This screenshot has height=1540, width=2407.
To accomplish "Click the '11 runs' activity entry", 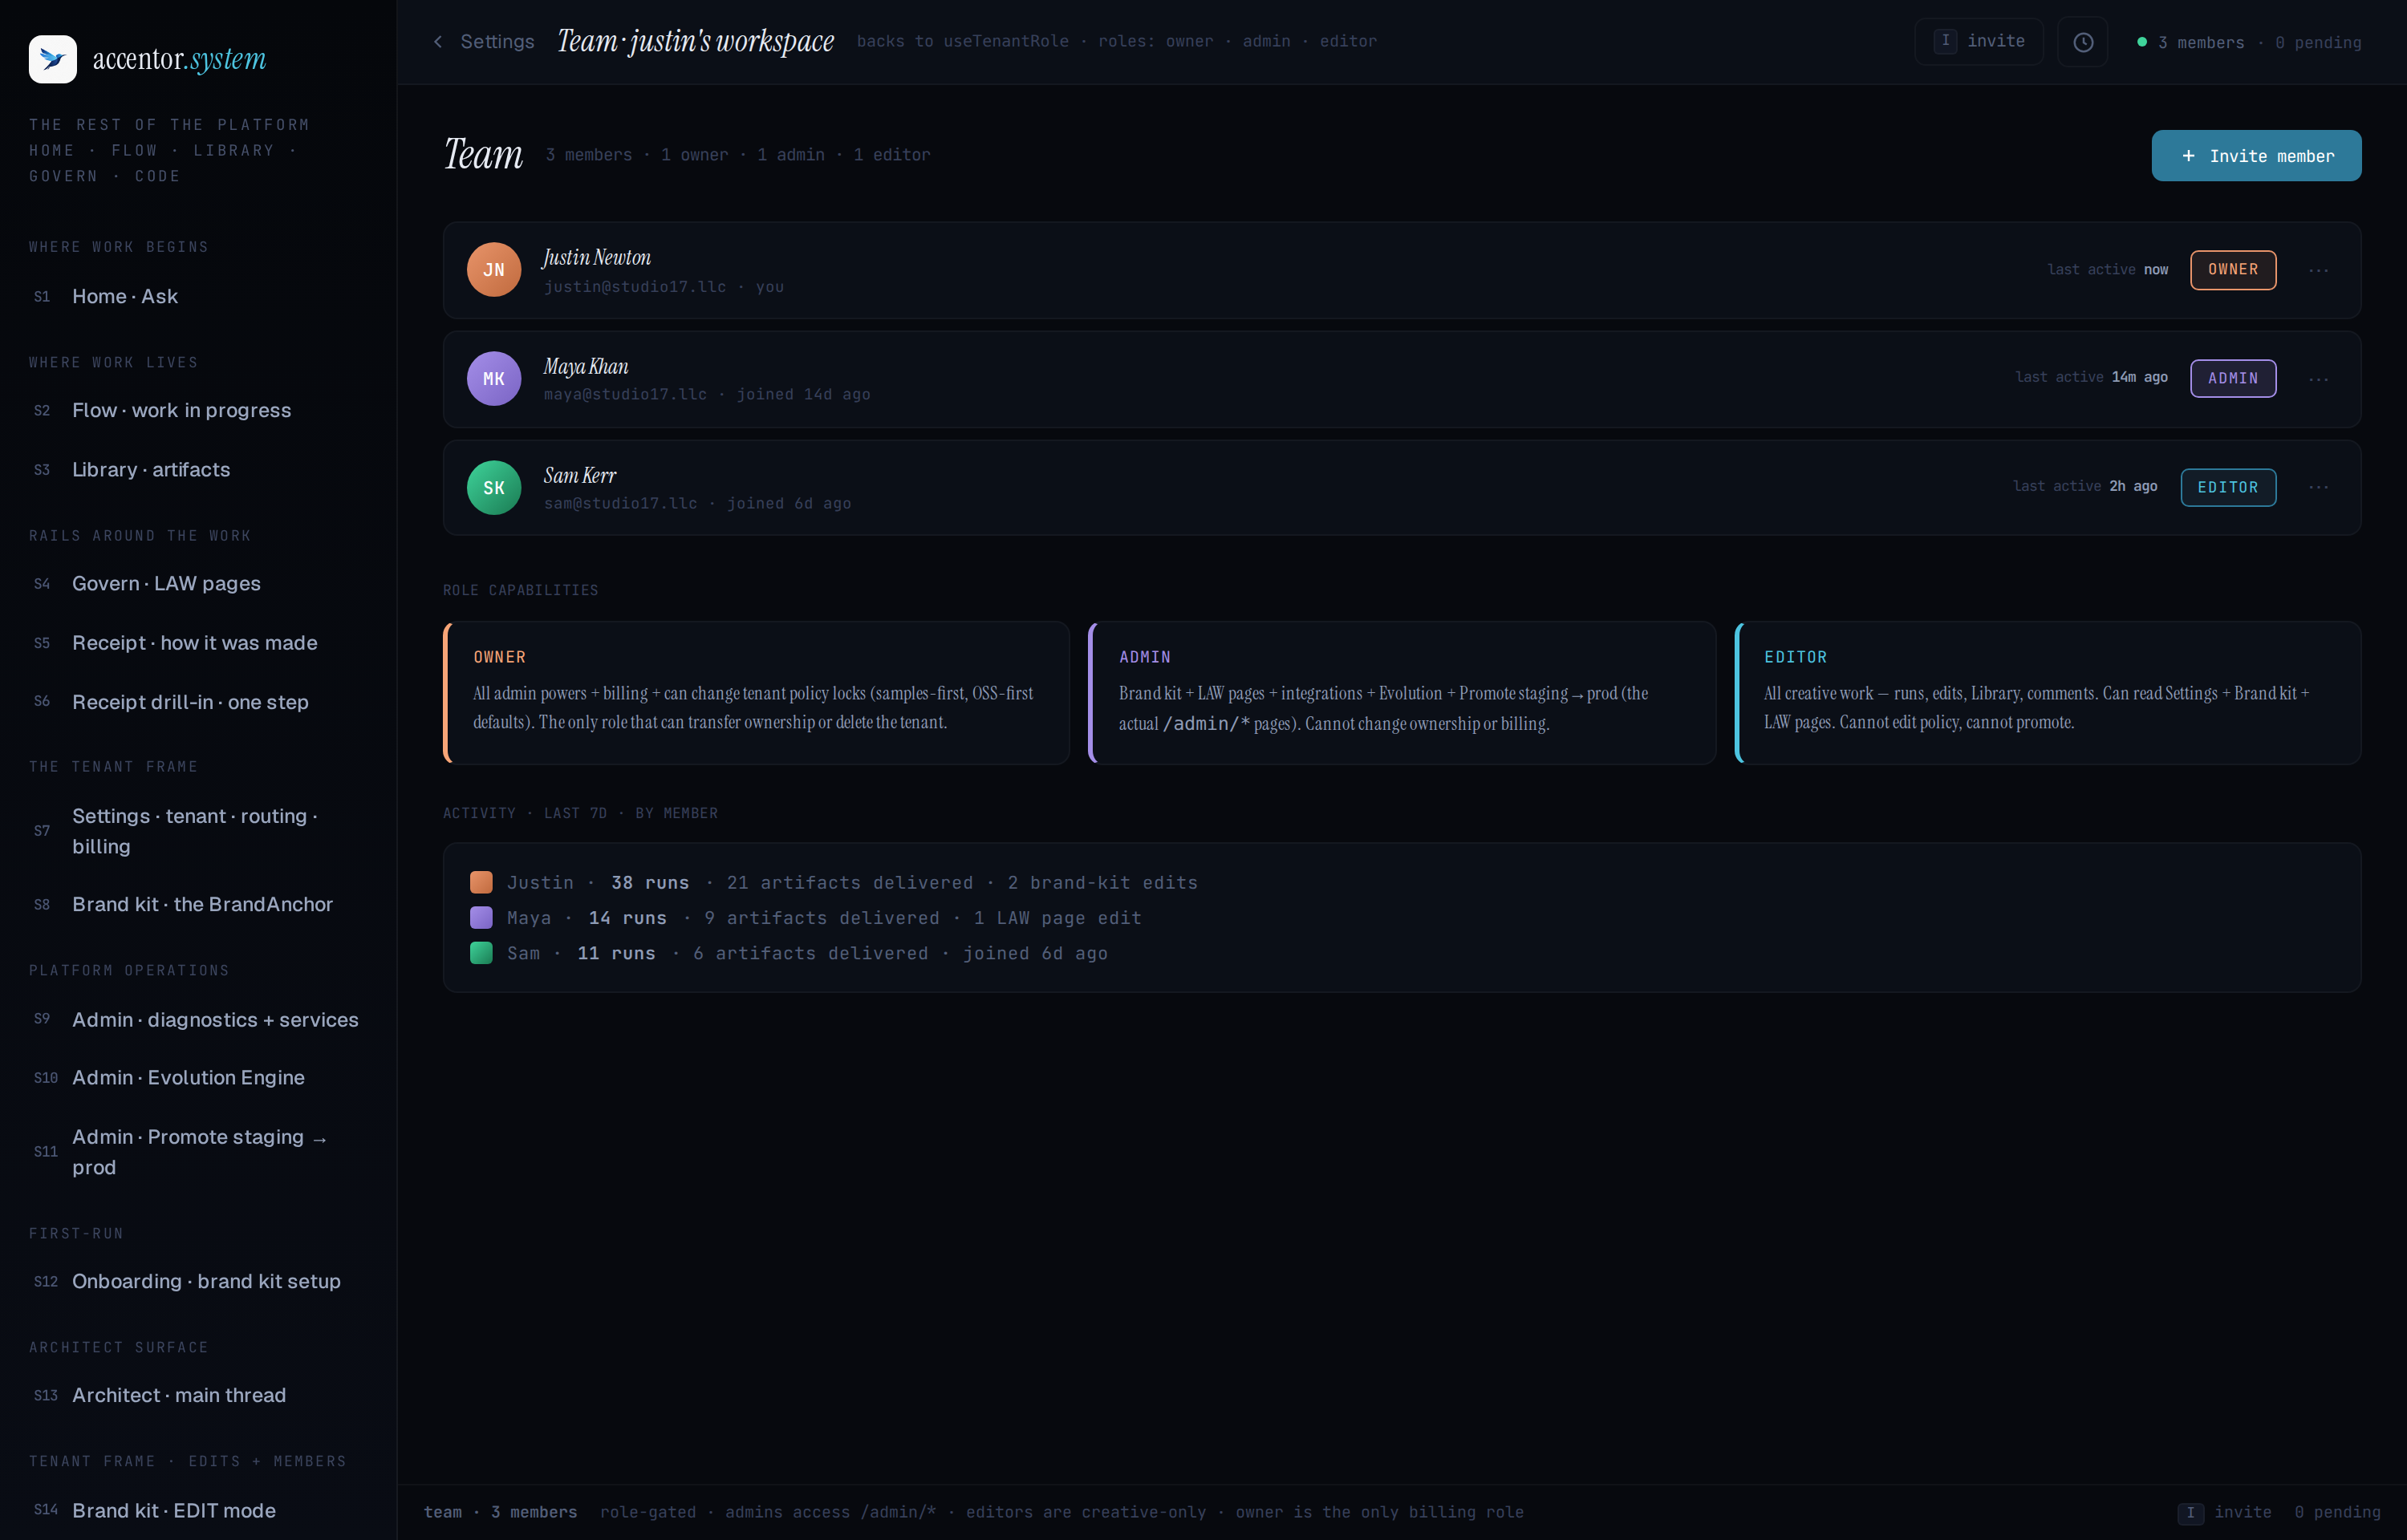I will tap(616, 953).
